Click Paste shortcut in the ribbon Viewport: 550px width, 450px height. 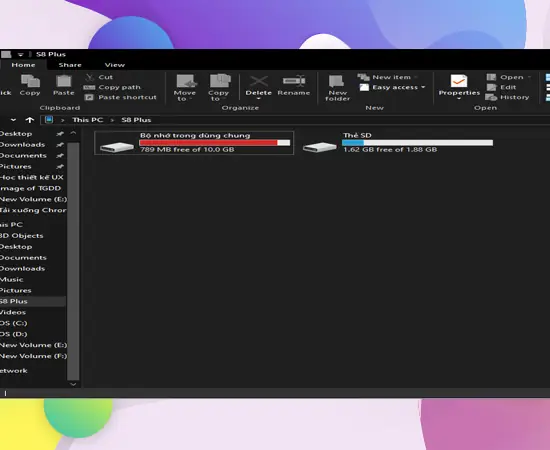pos(121,97)
